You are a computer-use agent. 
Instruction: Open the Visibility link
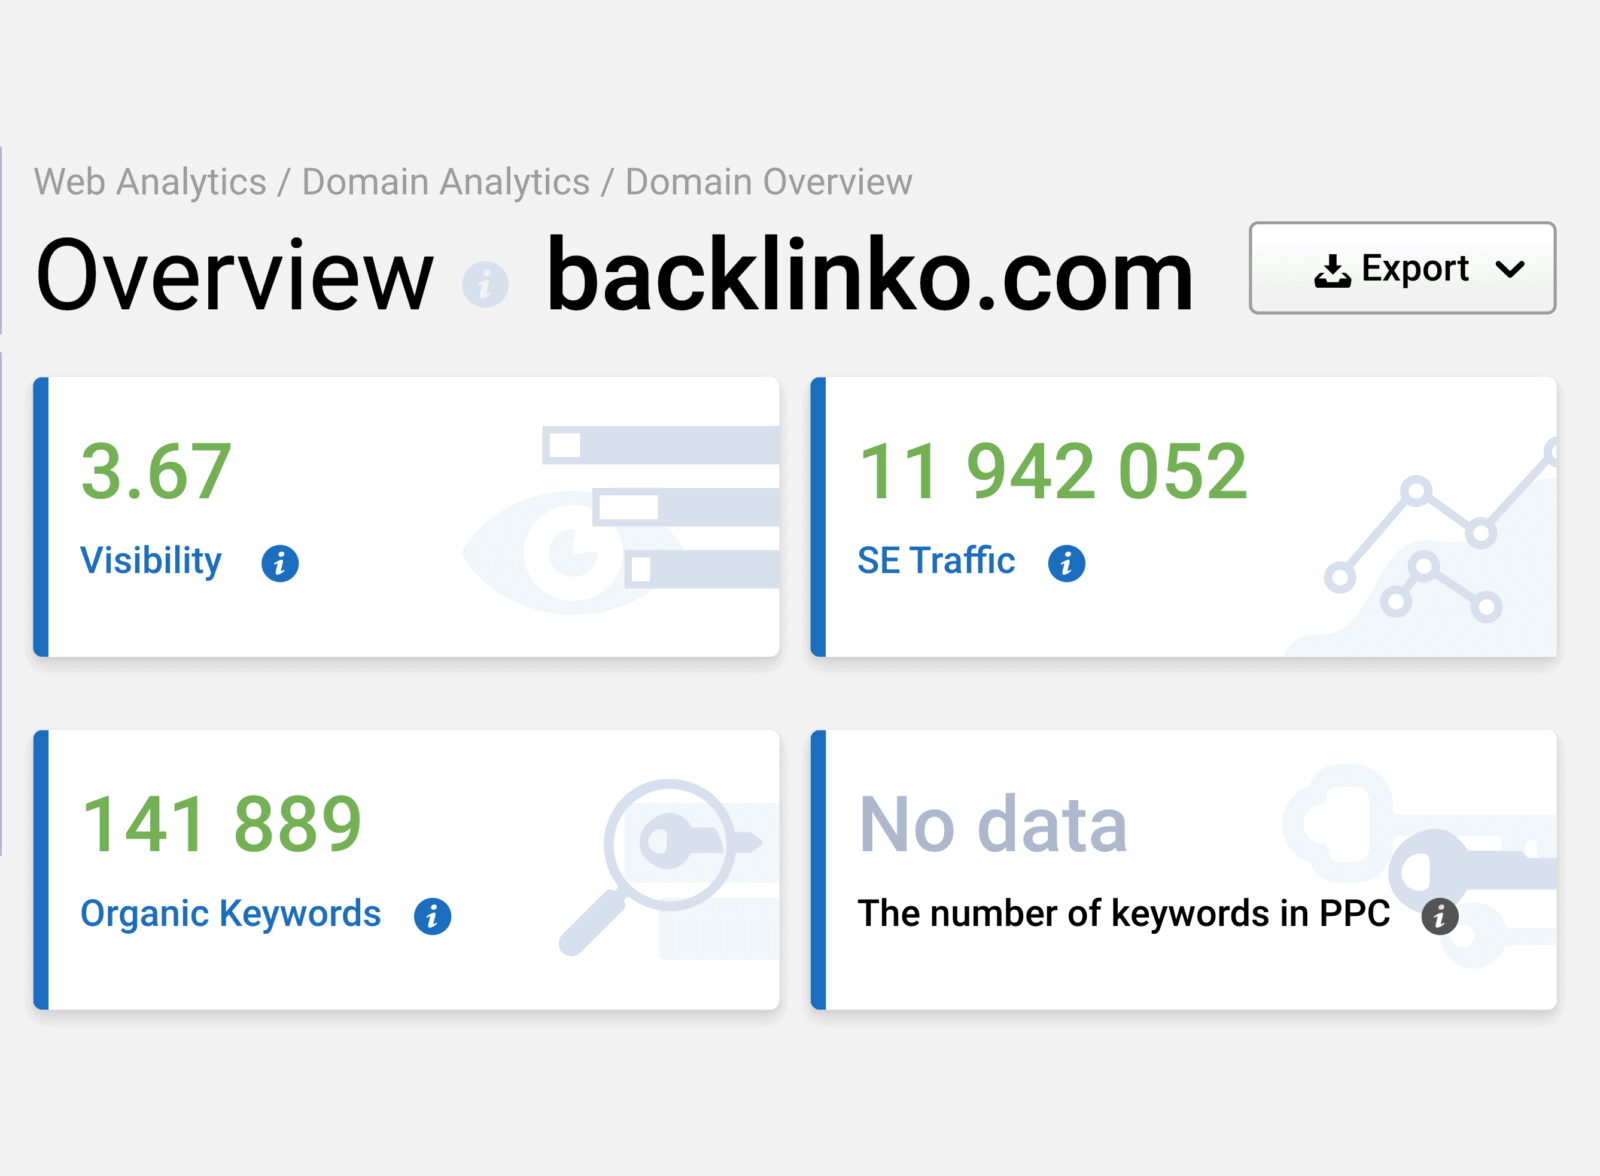coord(151,561)
